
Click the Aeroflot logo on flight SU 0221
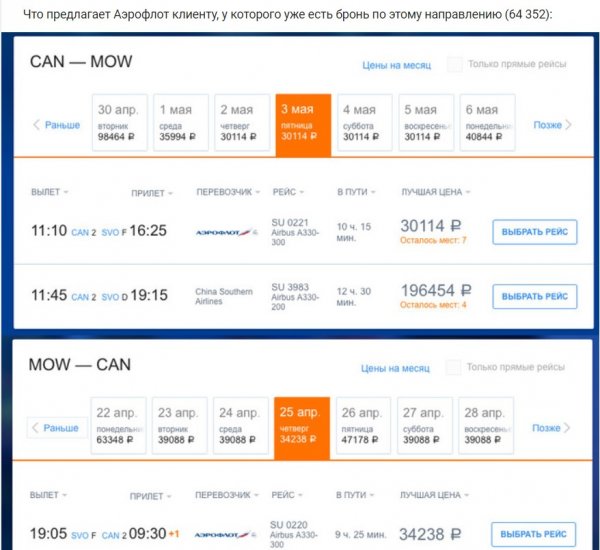227,232
